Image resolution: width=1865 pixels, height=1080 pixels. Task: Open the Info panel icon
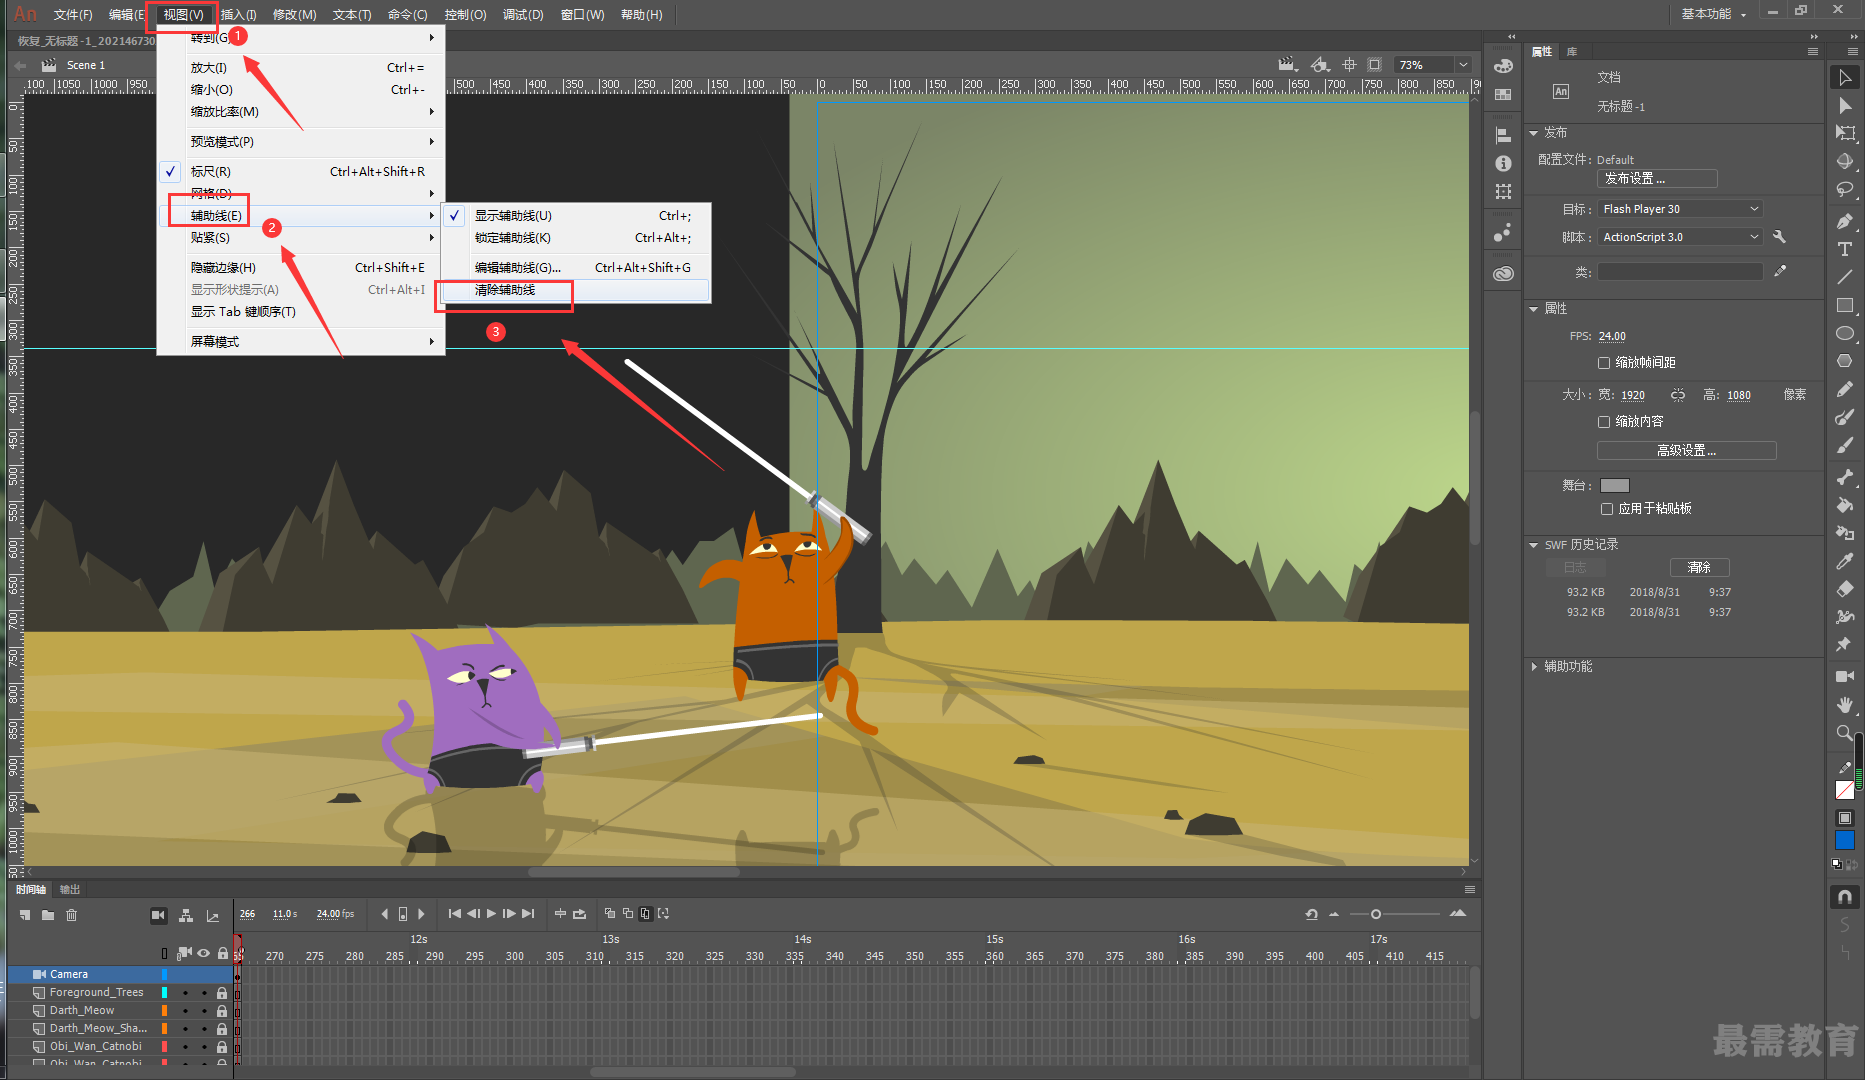[1503, 163]
